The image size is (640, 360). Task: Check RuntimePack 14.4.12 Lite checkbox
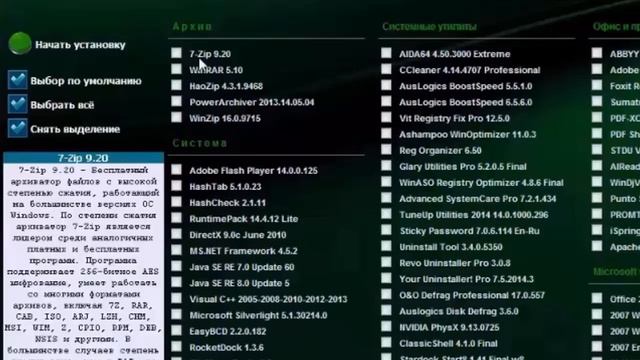176,218
